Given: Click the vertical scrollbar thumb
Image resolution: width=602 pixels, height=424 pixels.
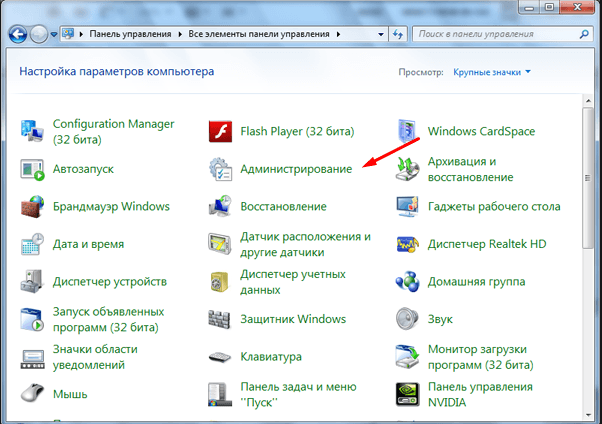Looking at the screenshot, I should 588,178.
